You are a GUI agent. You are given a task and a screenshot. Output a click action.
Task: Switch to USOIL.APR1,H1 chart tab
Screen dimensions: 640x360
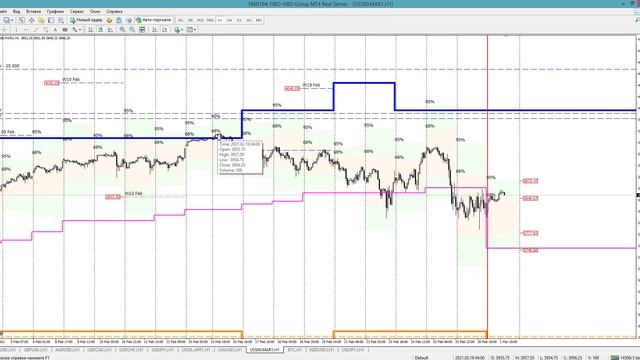tap(196, 350)
